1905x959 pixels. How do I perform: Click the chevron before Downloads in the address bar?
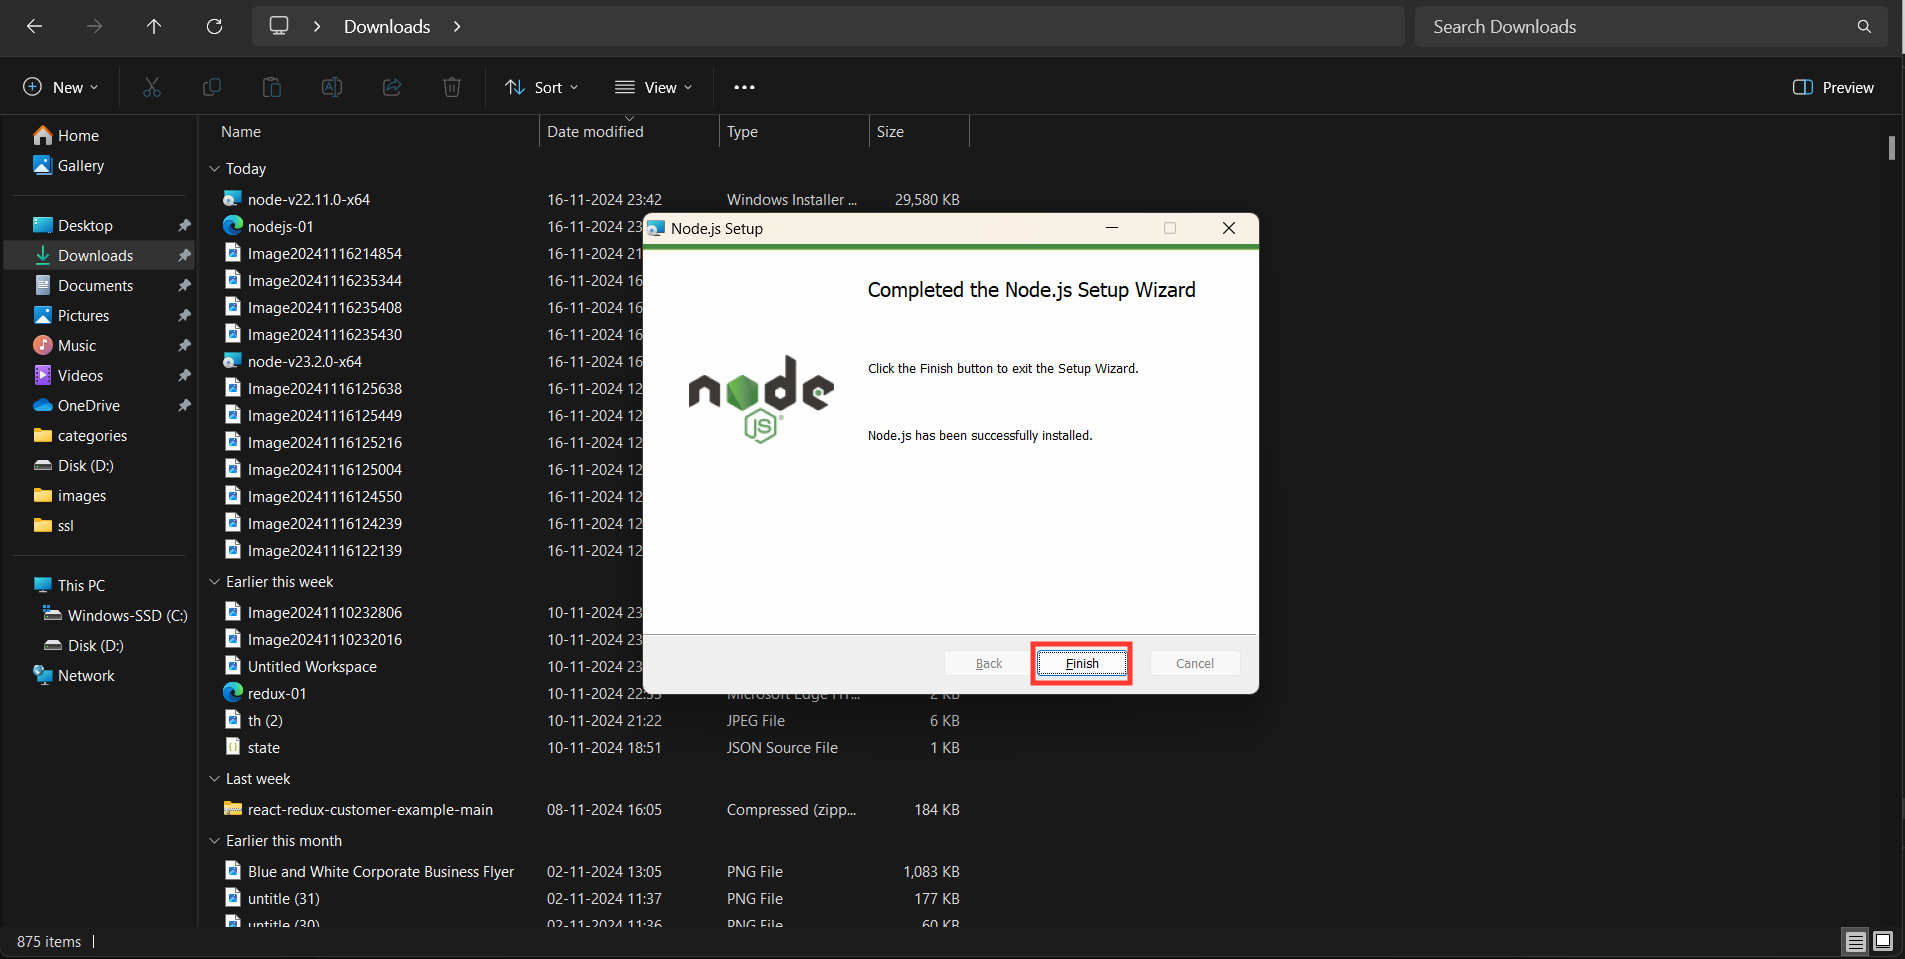click(317, 27)
